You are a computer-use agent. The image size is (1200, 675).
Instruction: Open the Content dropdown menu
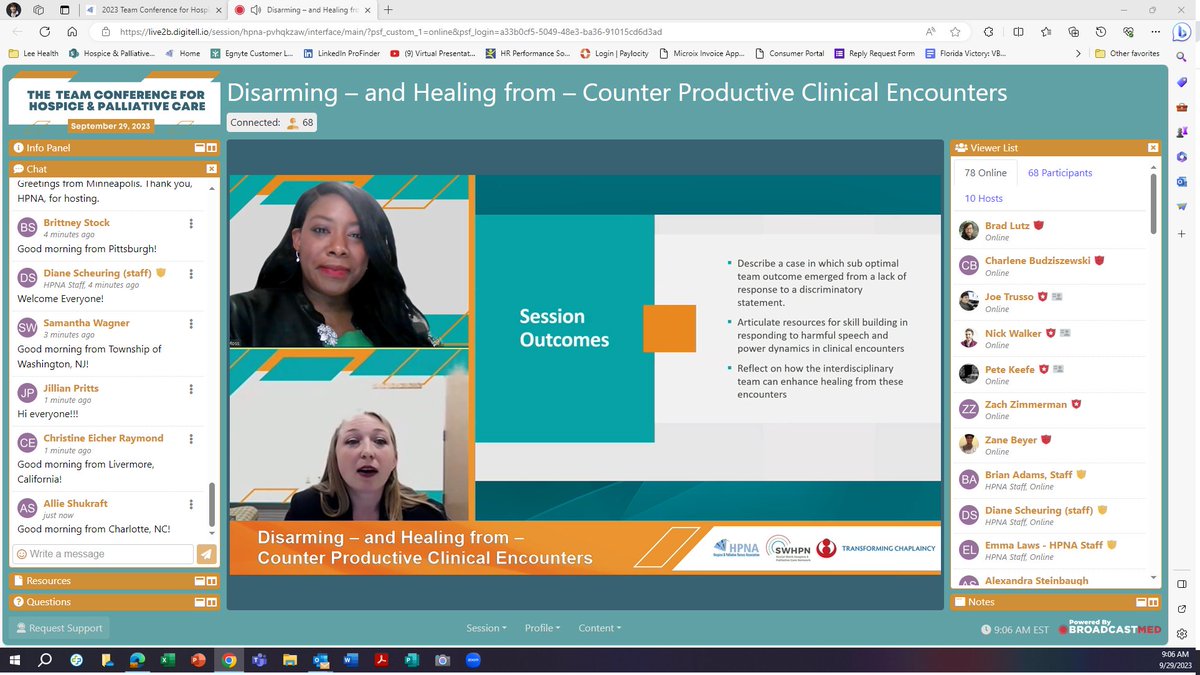pyautogui.click(x=600, y=629)
